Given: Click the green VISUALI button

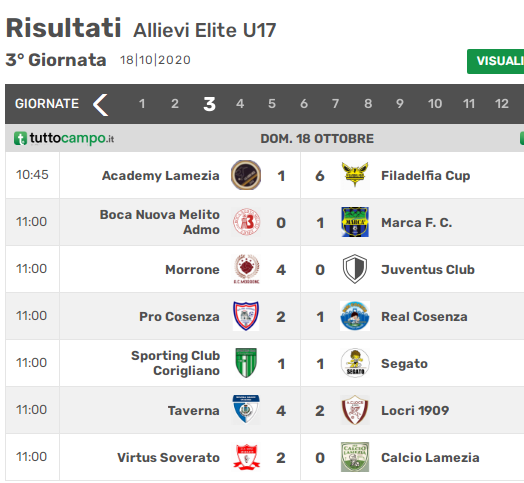Looking at the screenshot, I should (x=495, y=62).
